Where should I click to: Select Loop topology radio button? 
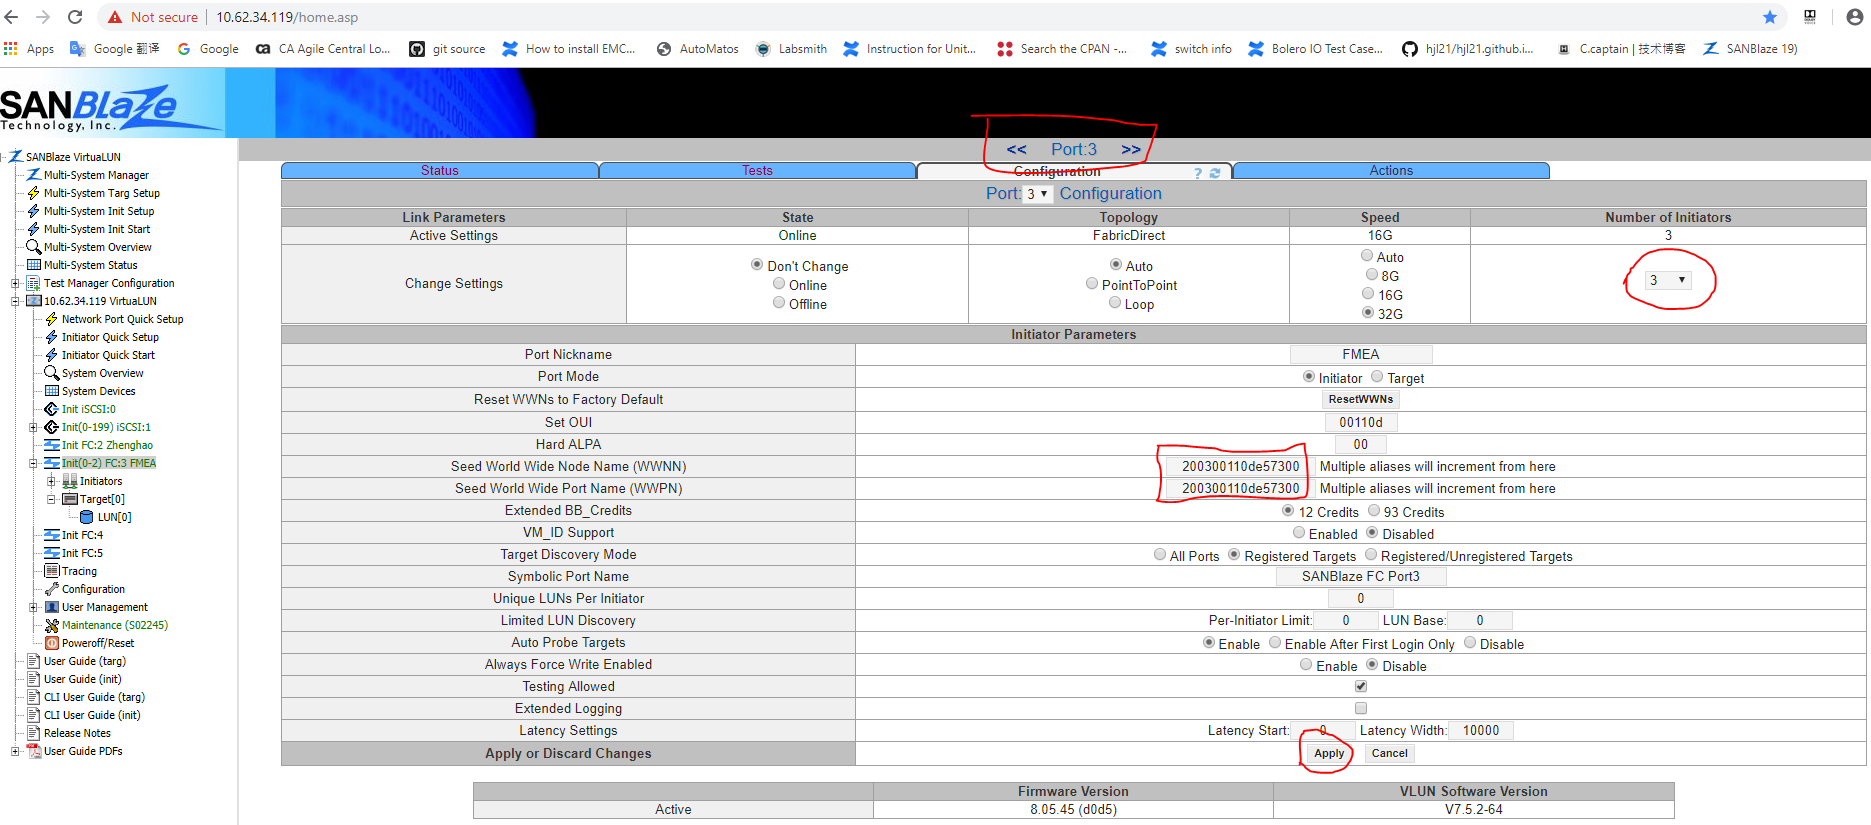(x=1115, y=303)
